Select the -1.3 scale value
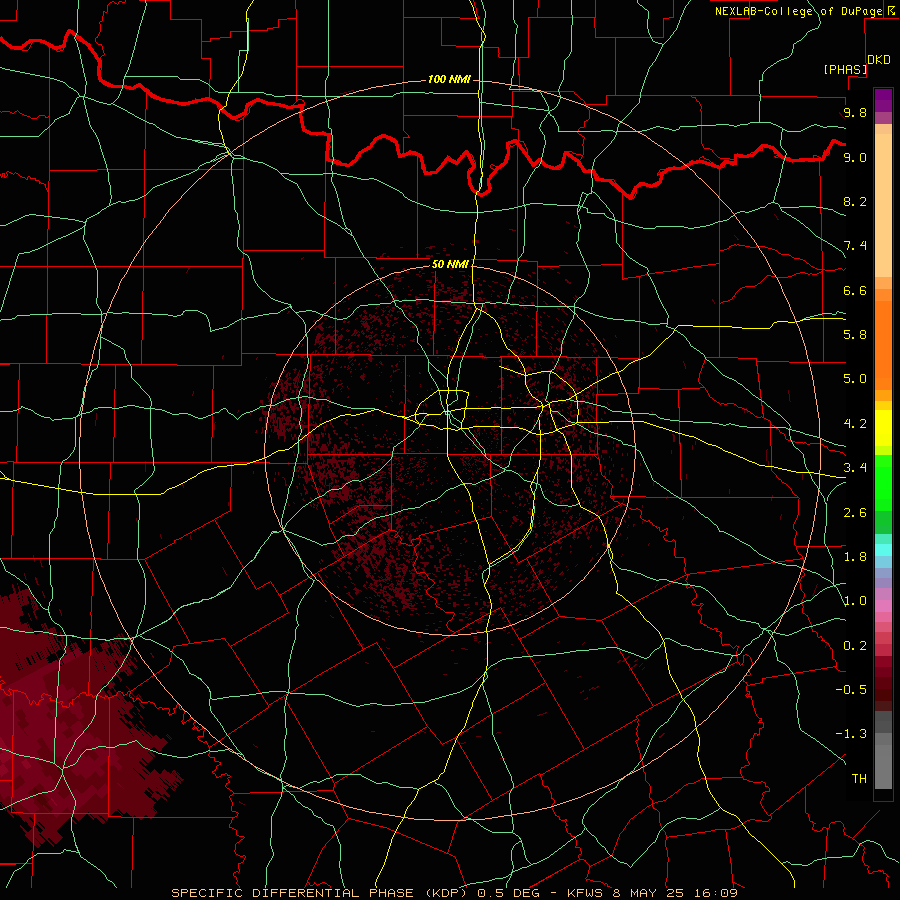This screenshot has width=900, height=900. click(x=851, y=734)
